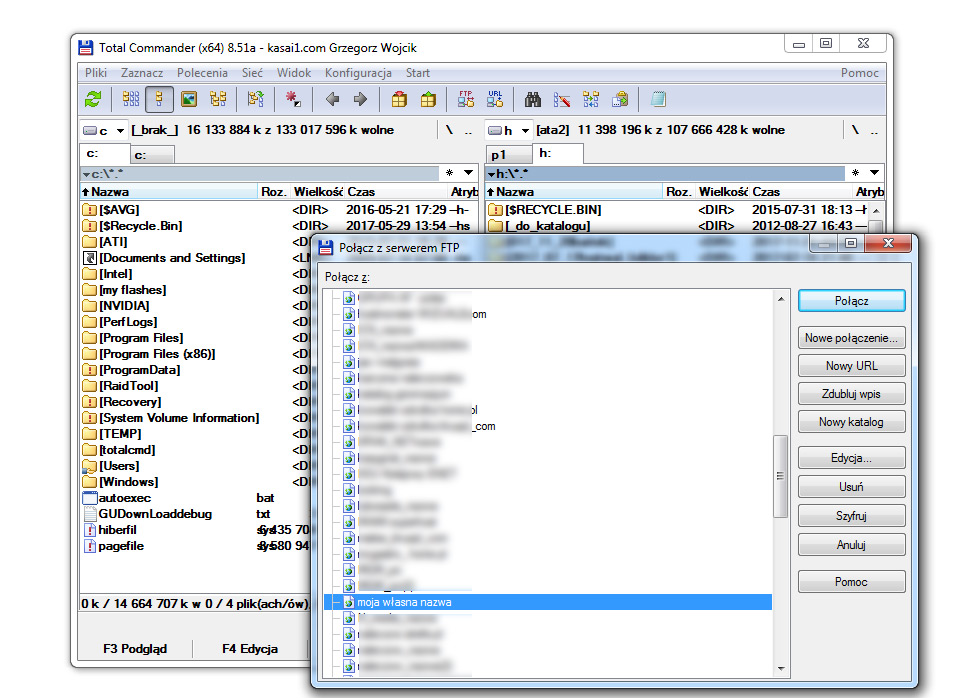Open the Pomoc menu in menu bar
Viewport: 960px width, 698px height.
point(860,73)
